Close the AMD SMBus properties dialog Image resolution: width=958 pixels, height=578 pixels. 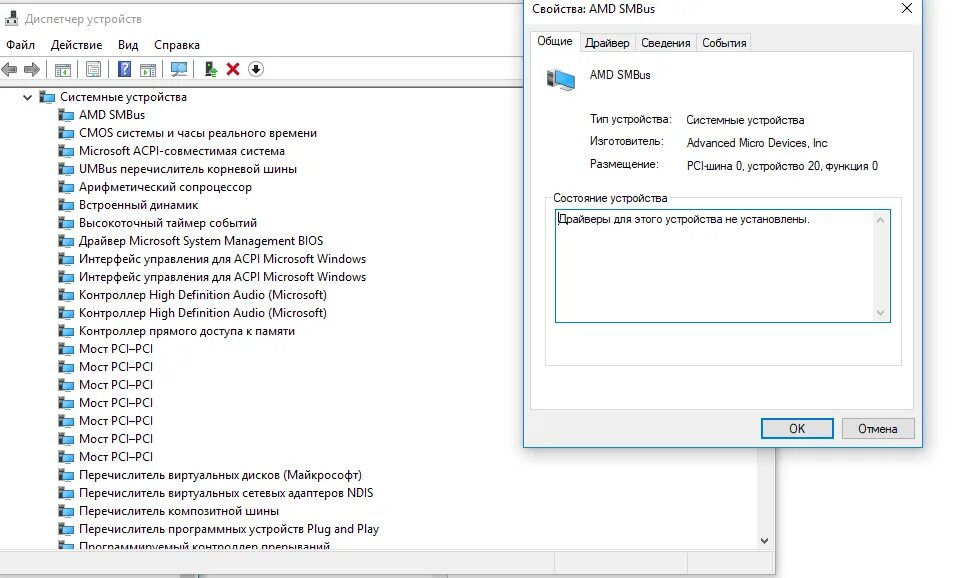[907, 9]
